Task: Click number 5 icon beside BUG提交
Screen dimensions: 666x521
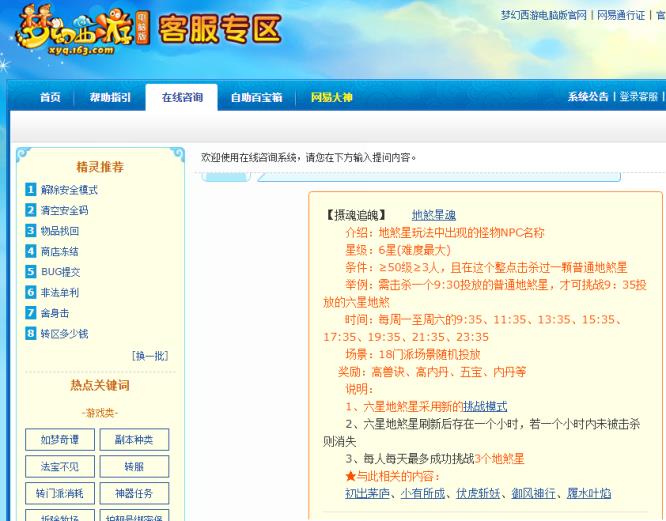Action: click(x=31, y=271)
